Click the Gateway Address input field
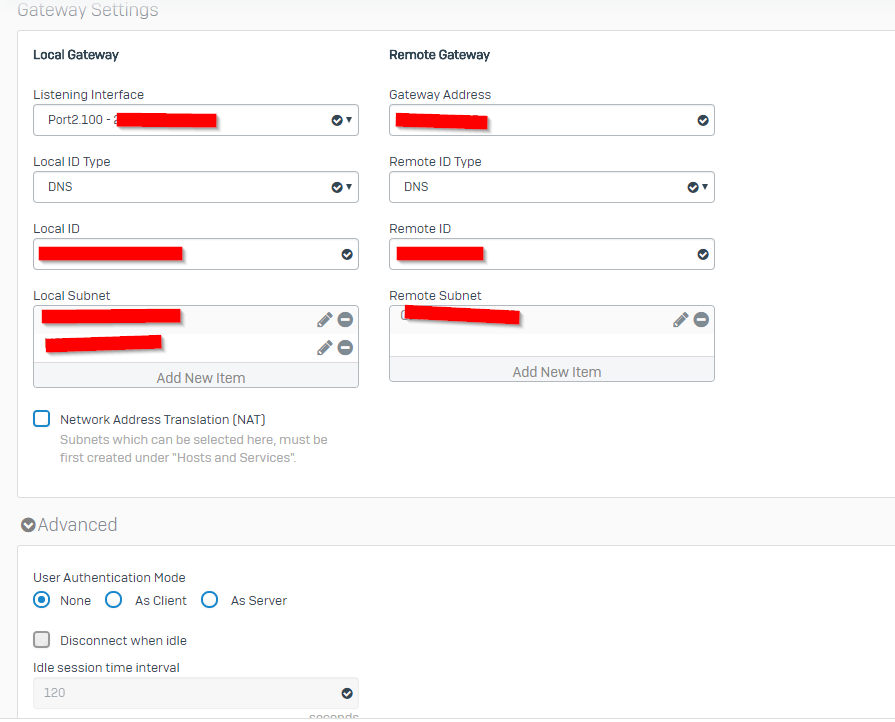Image resolution: width=895 pixels, height=722 pixels. pos(551,120)
